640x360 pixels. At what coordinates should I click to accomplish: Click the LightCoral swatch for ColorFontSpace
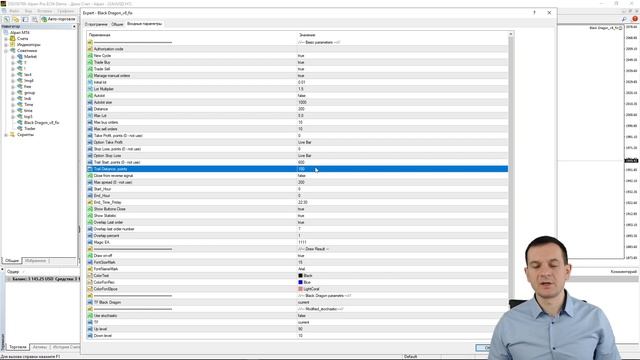pos(300,289)
